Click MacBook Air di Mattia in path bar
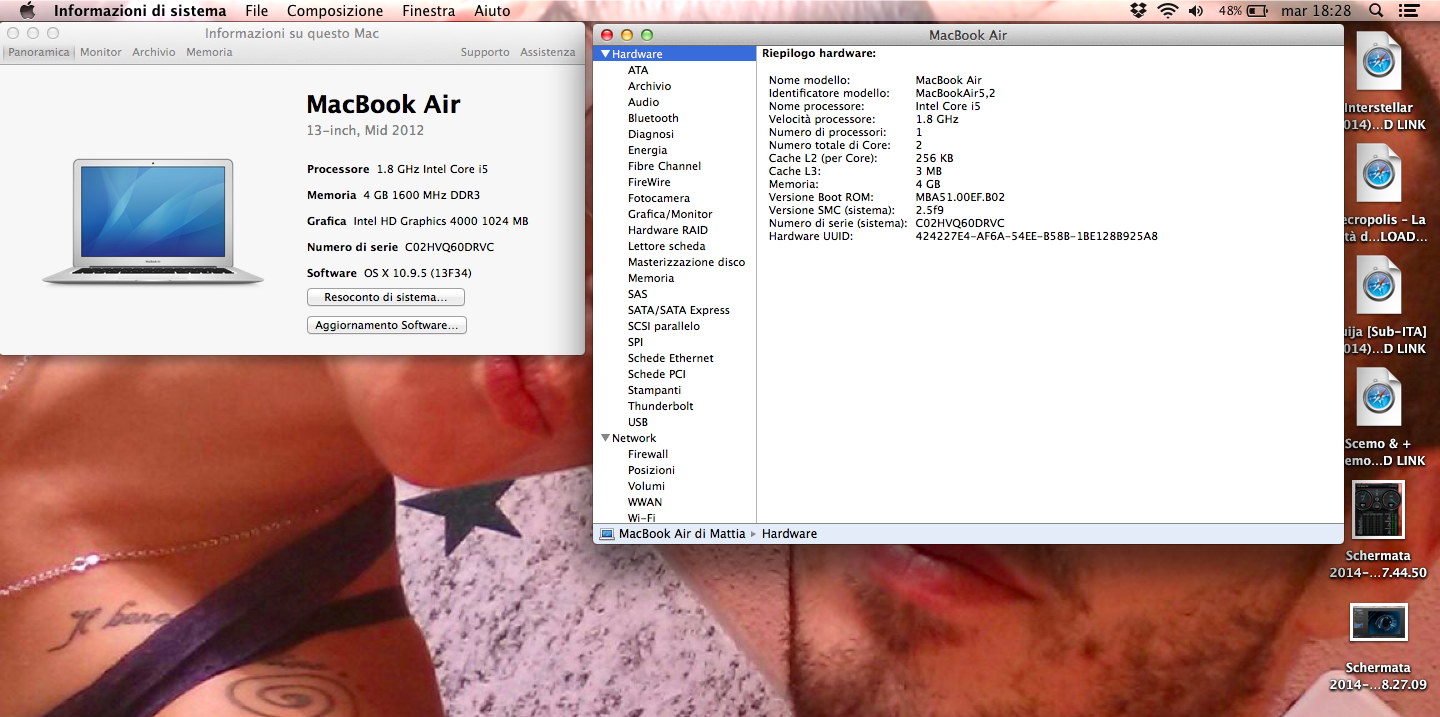Viewport: 1440px width, 717px height. pos(682,534)
